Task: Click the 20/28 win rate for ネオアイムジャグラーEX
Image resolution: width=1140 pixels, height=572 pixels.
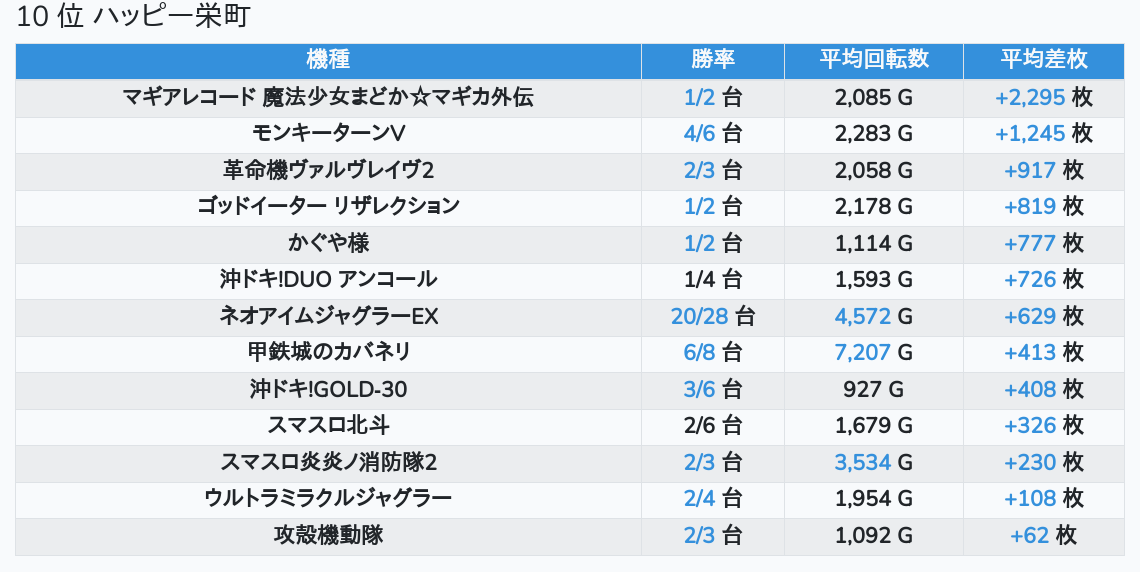Action: pos(700,317)
